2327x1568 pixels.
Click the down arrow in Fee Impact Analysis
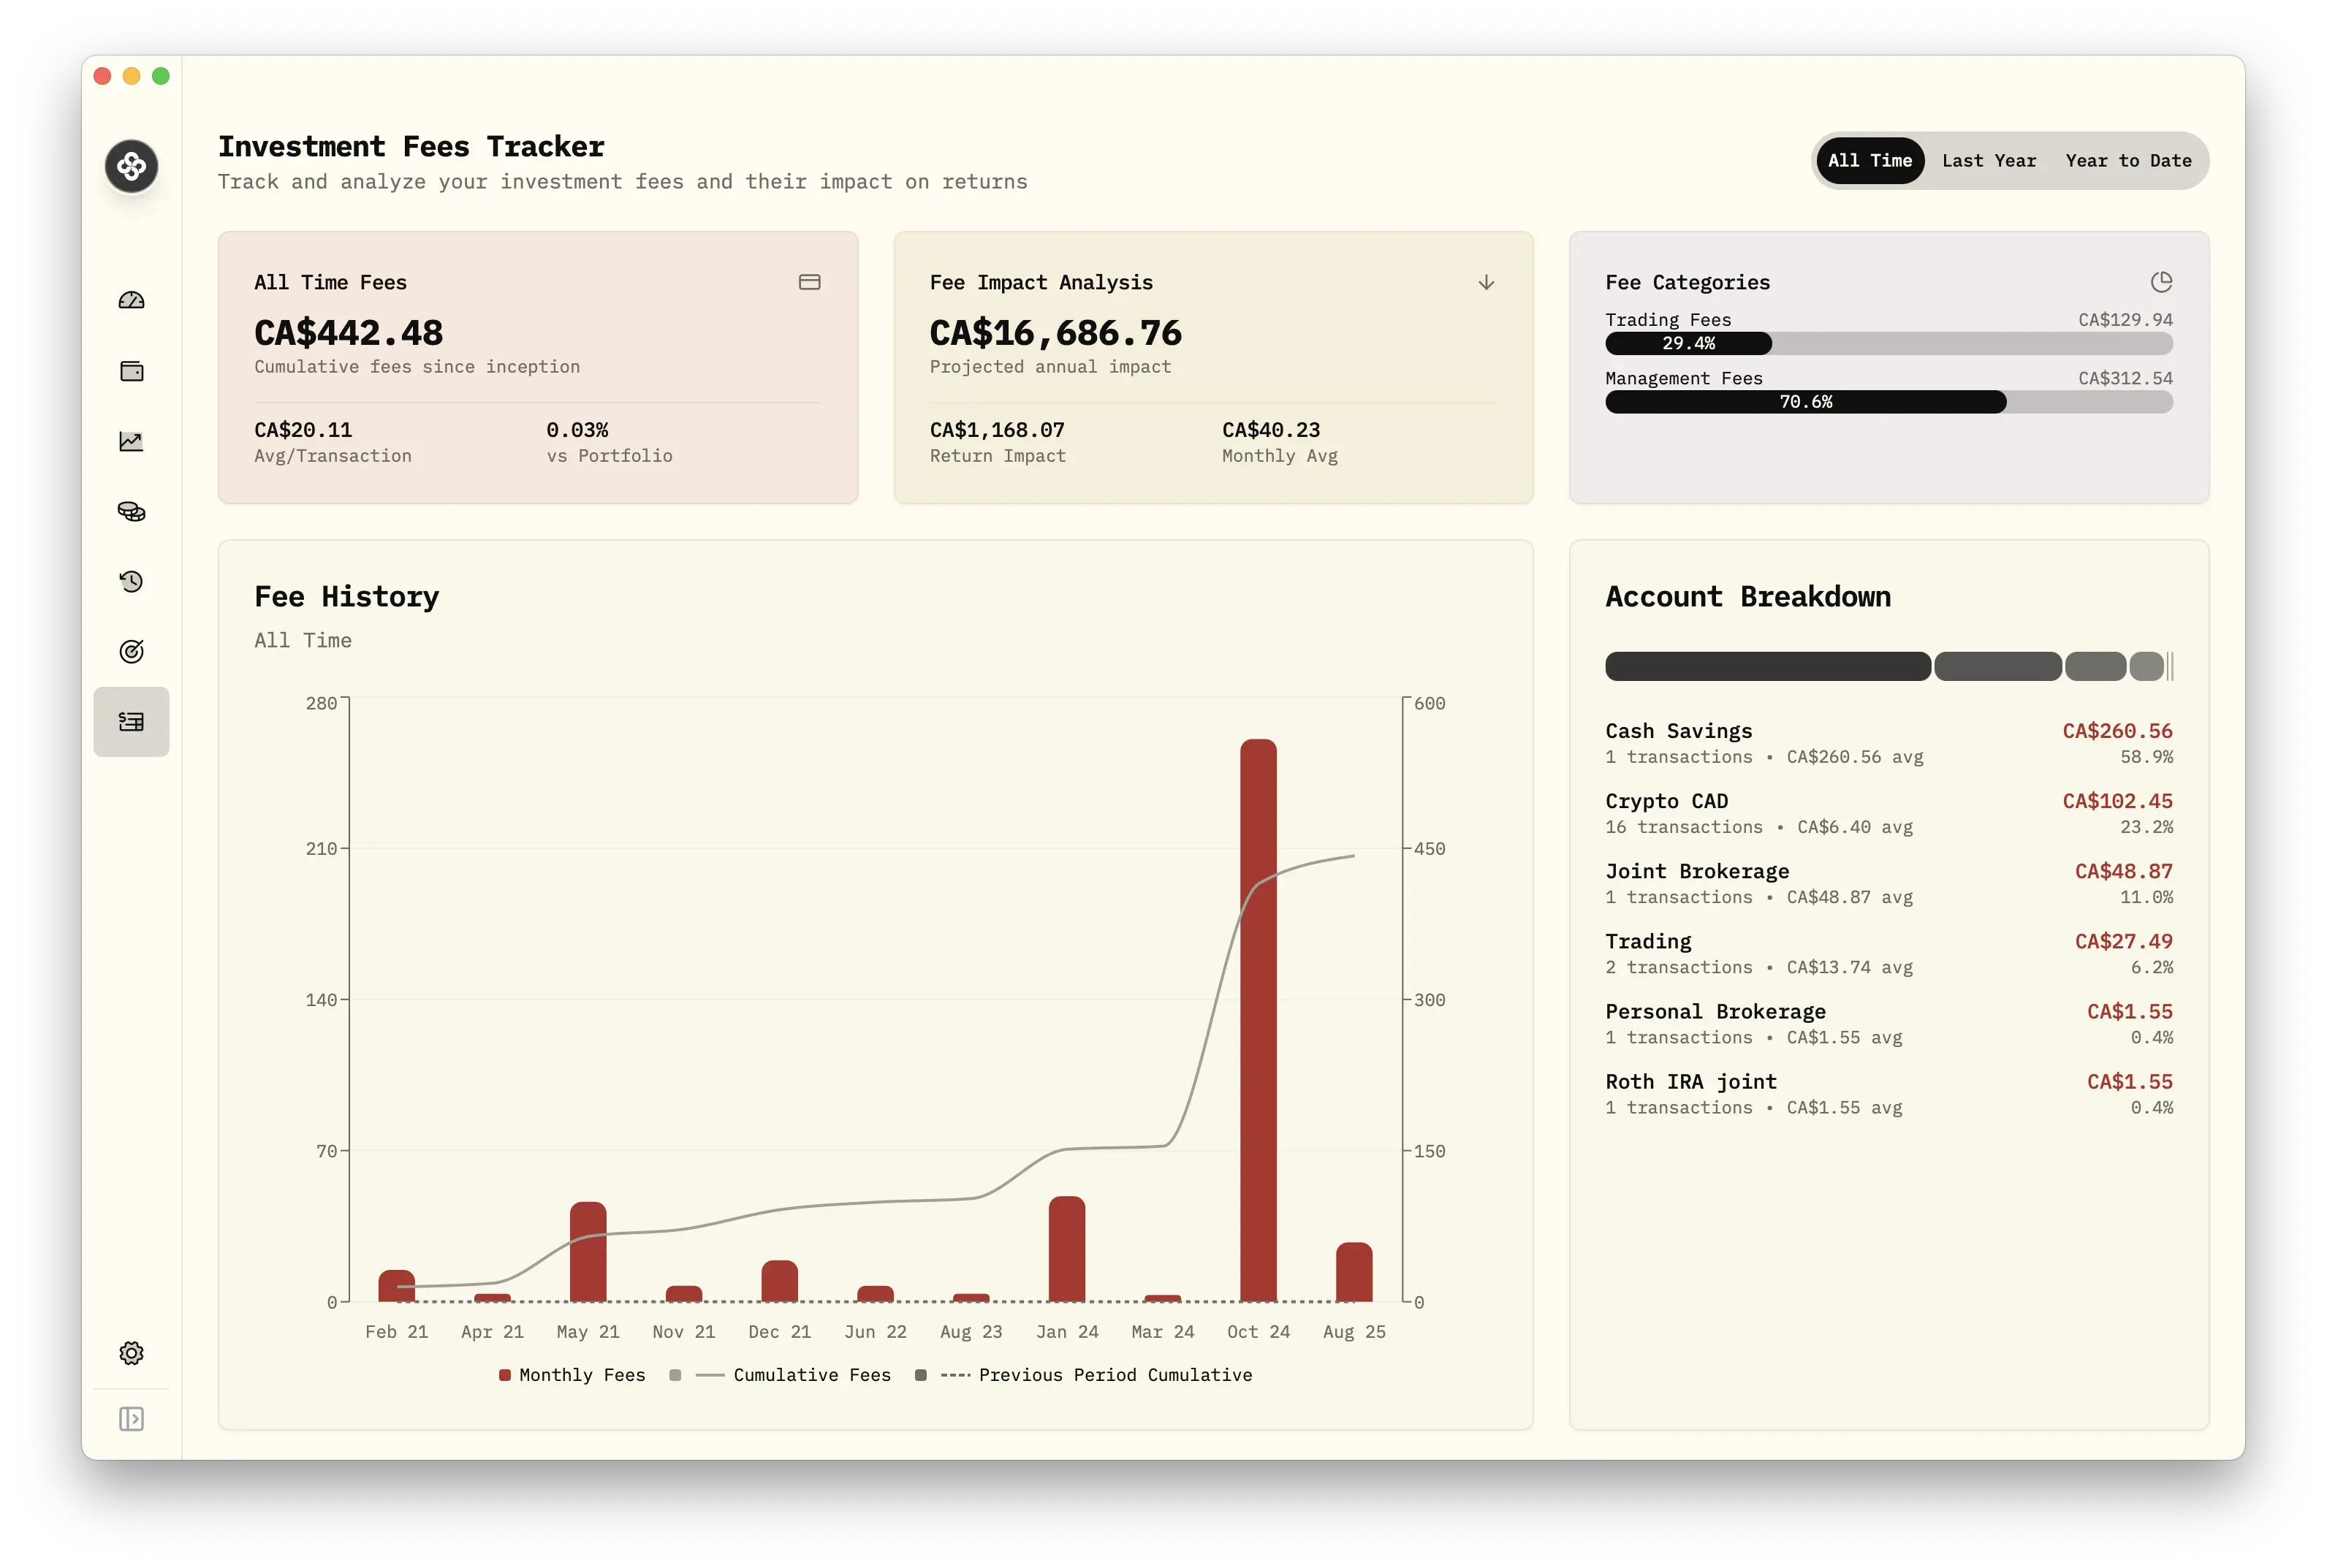1486,282
